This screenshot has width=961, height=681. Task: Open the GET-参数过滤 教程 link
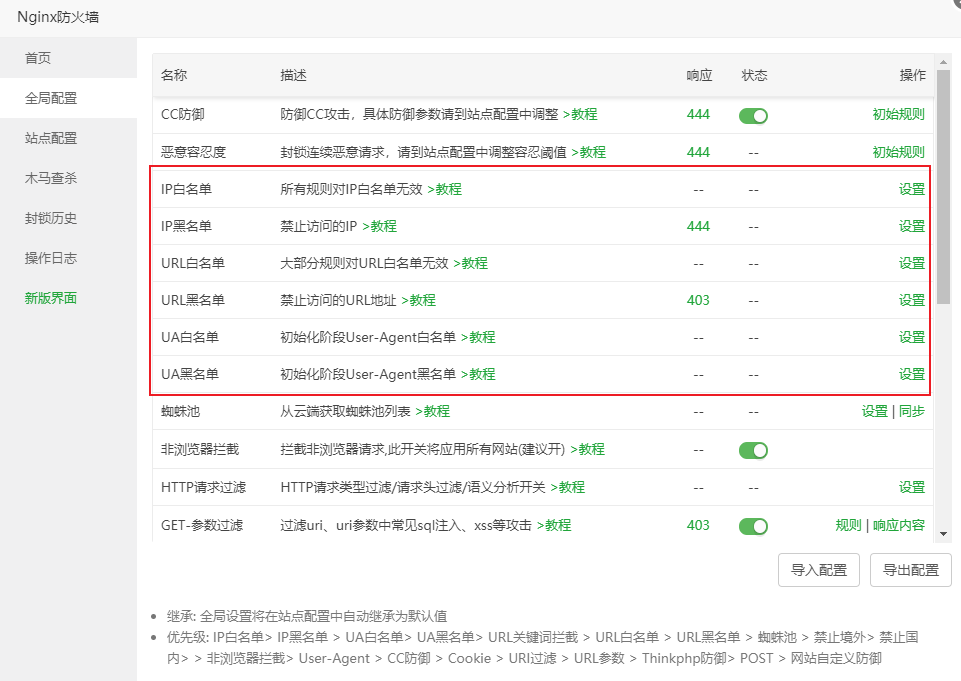tap(554, 525)
